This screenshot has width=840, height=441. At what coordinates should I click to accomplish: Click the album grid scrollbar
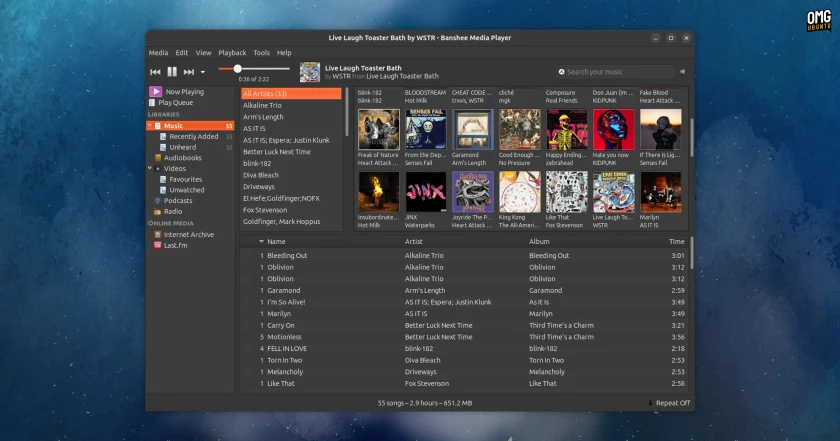click(x=691, y=137)
